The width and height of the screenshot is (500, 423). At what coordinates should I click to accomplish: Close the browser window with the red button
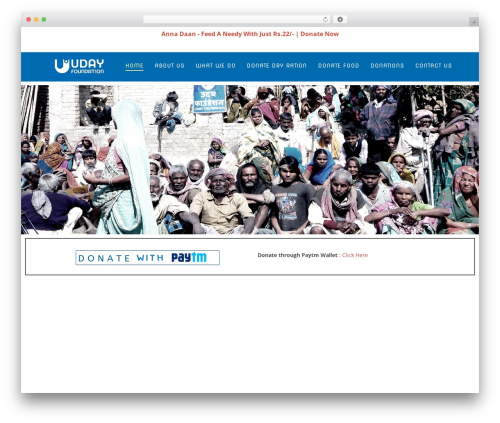pos(29,20)
